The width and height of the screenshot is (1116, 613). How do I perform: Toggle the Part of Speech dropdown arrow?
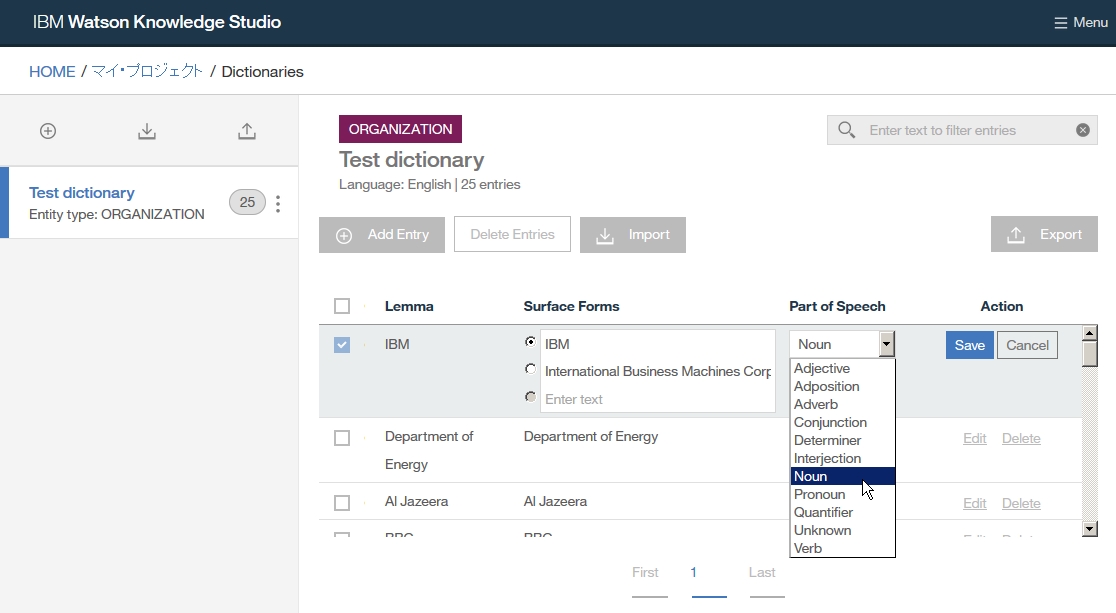click(x=886, y=345)
